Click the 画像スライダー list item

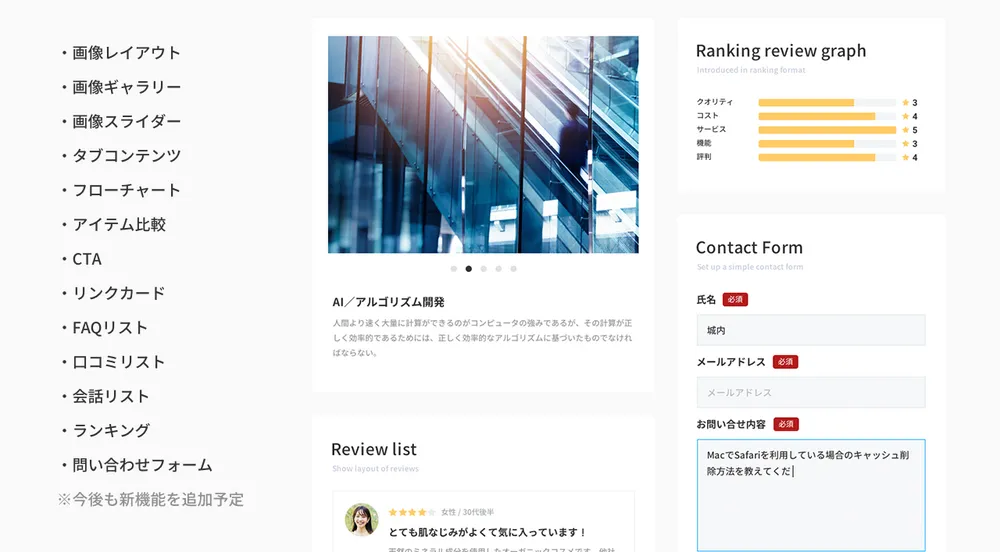pos(121,122)
